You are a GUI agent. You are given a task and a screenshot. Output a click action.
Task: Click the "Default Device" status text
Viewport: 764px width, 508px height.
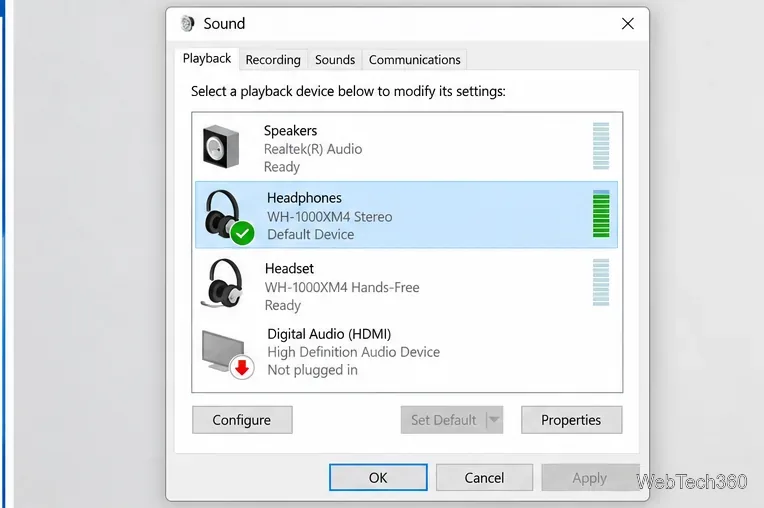coord(310,234)
